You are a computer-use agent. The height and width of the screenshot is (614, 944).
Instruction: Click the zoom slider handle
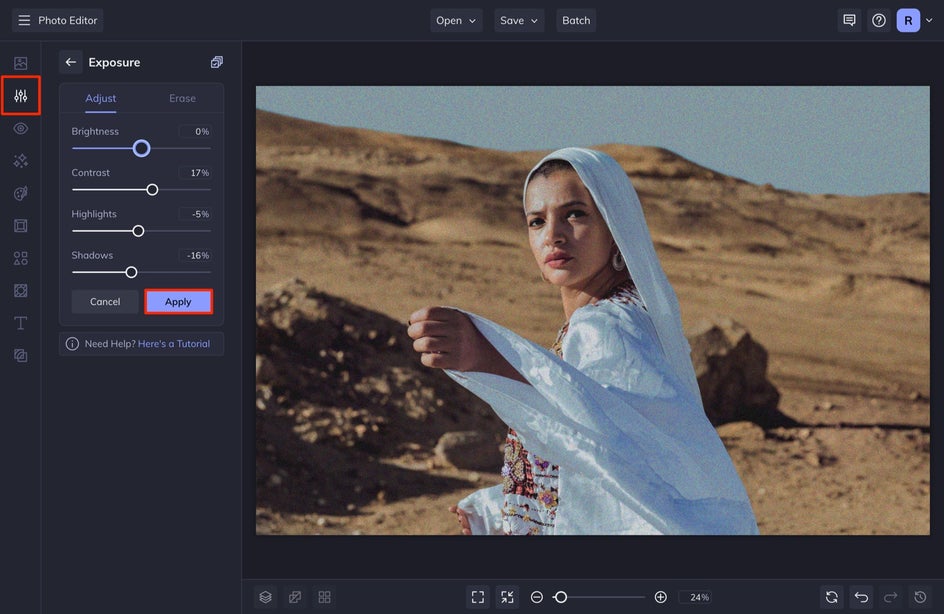pyautogui.click(x=560, y=597)
